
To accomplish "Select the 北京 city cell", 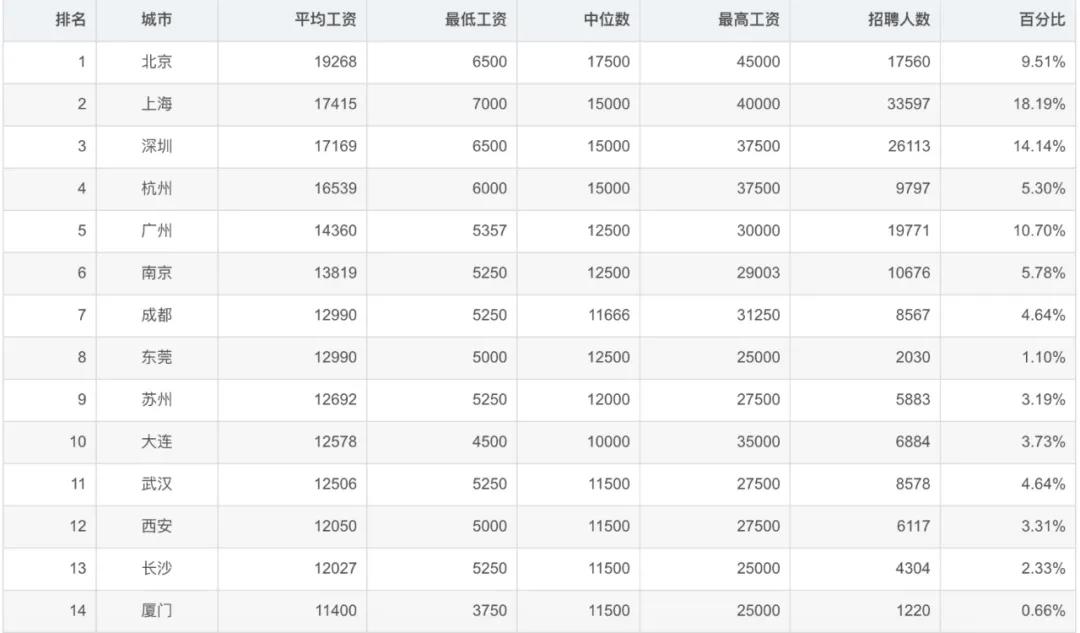I will click(x=156, y=62).
